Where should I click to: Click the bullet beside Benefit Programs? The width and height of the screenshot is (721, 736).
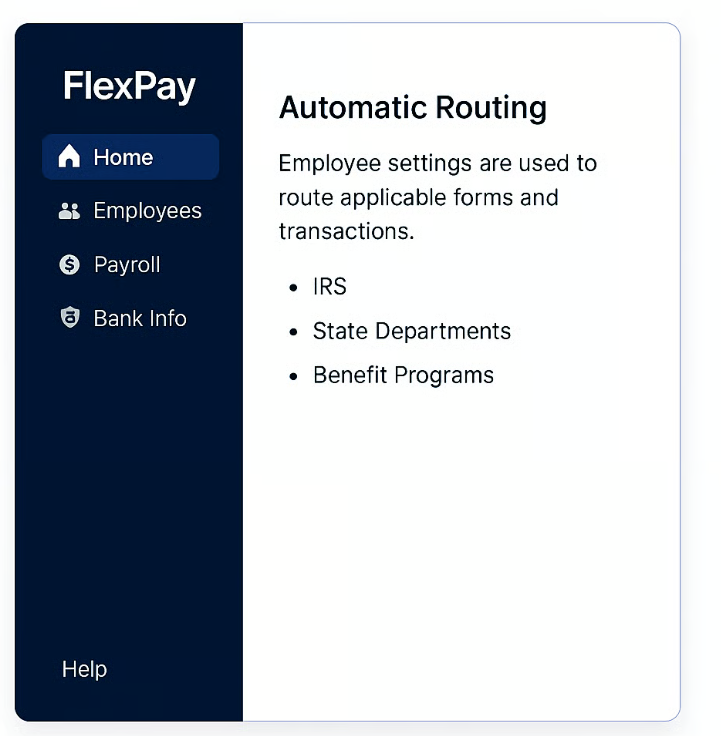pyautogui.click(x=293, y=376)
